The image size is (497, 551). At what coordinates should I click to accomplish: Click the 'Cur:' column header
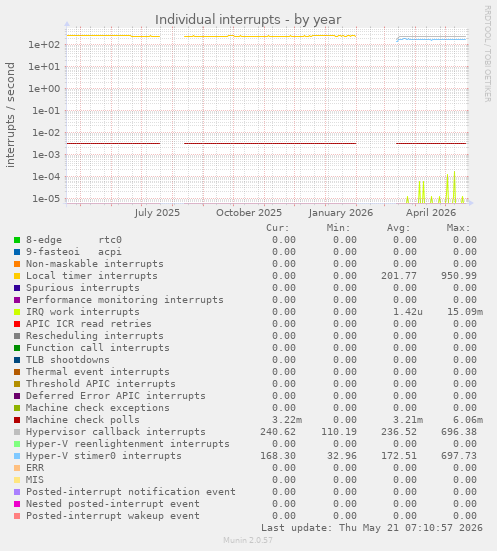click(x=278, y=228)
